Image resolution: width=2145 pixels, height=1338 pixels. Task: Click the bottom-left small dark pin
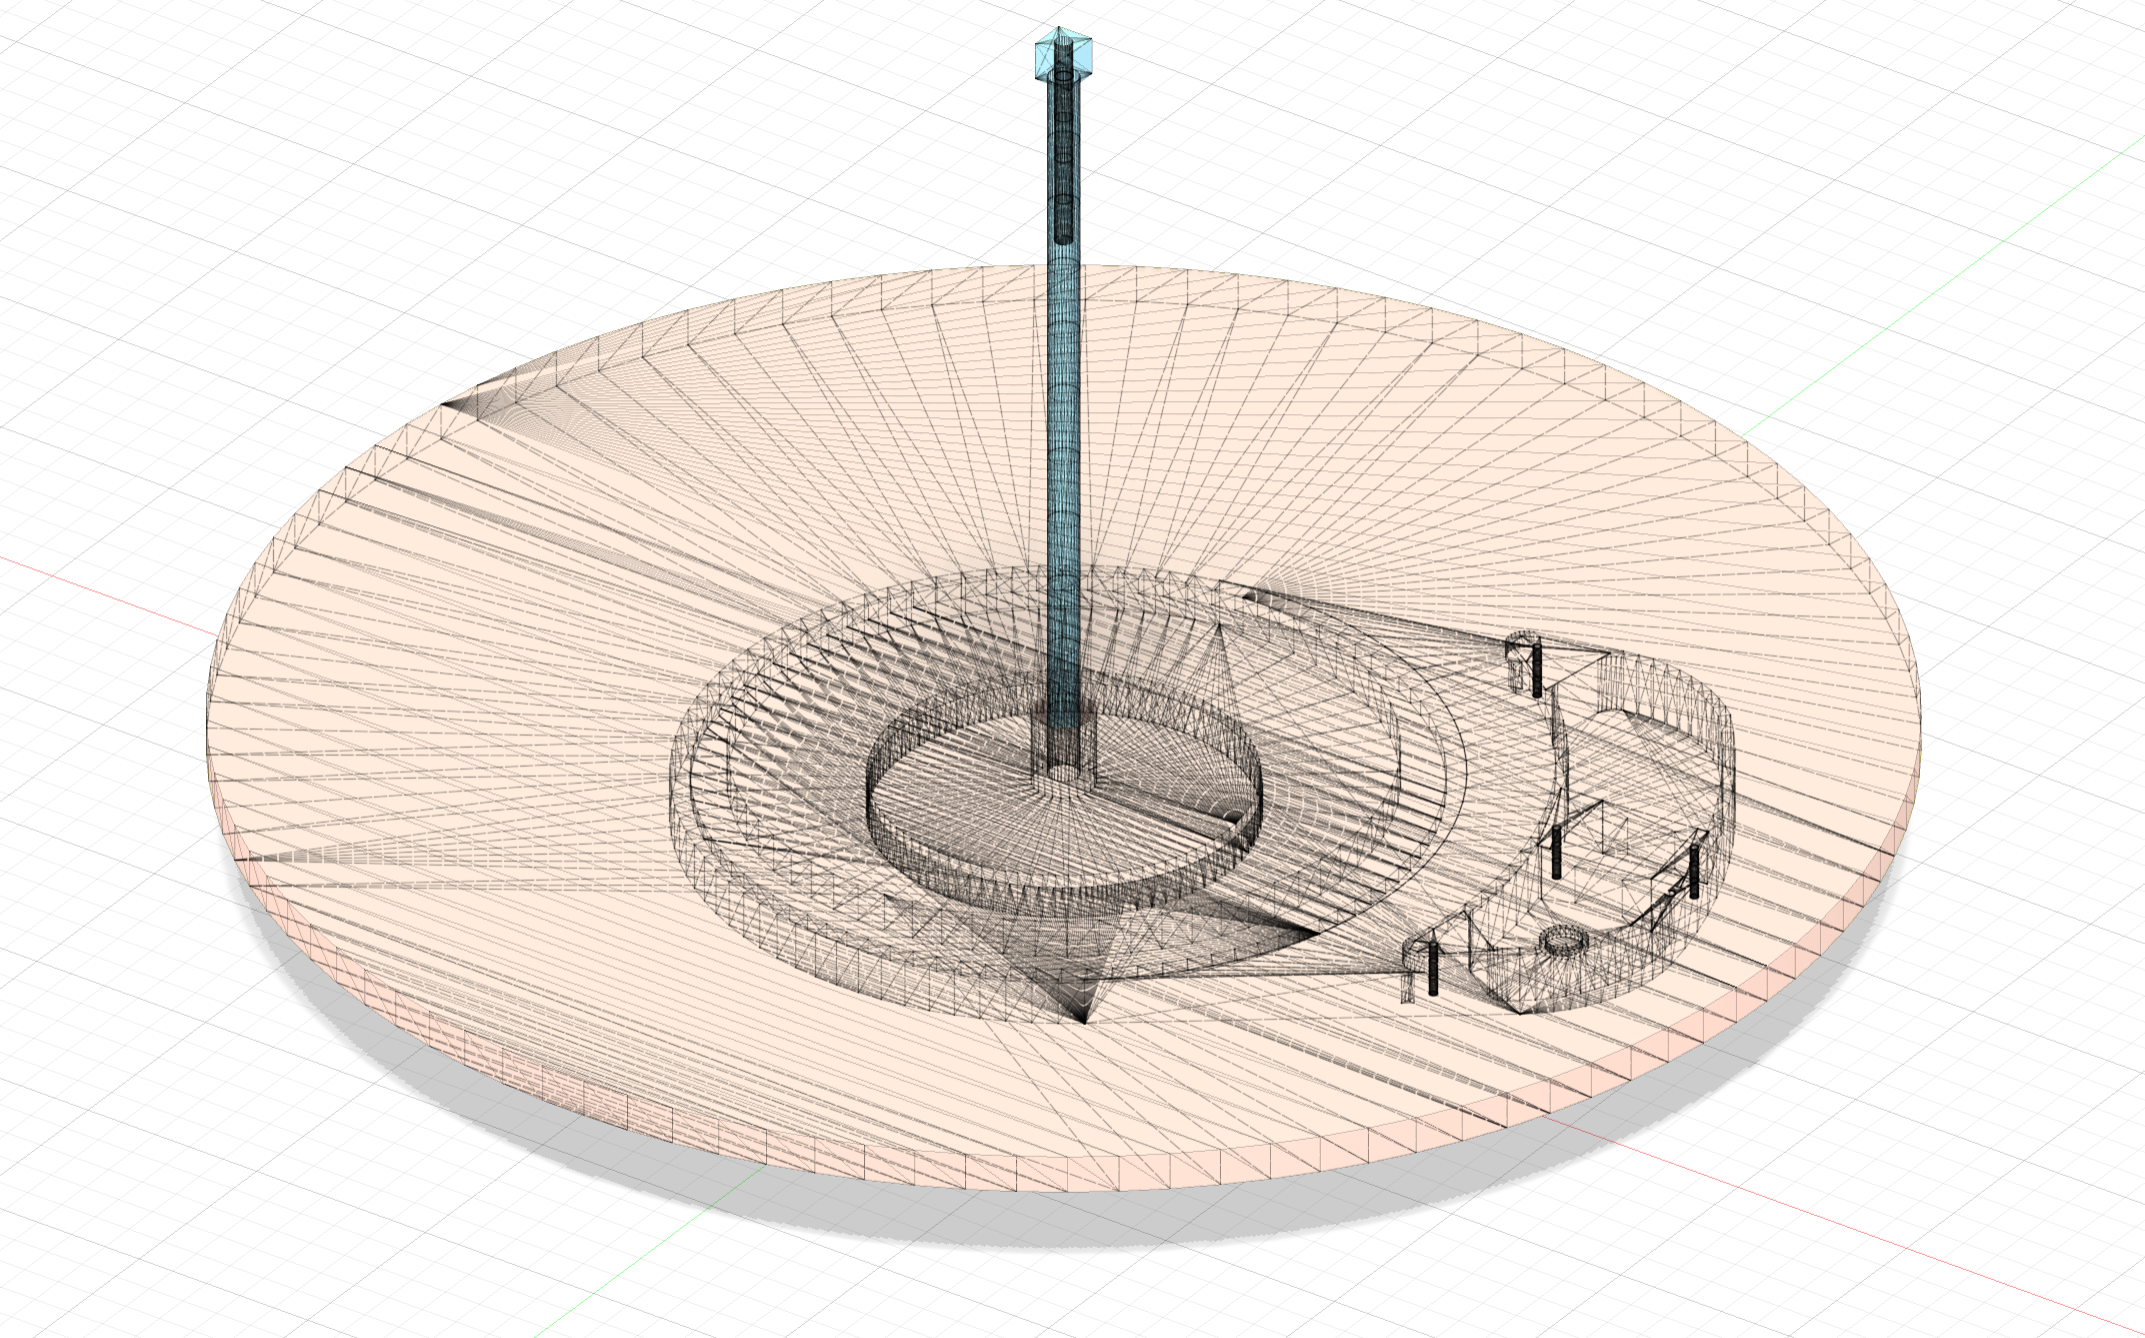pyautogui.click(x=1432, y=968)
